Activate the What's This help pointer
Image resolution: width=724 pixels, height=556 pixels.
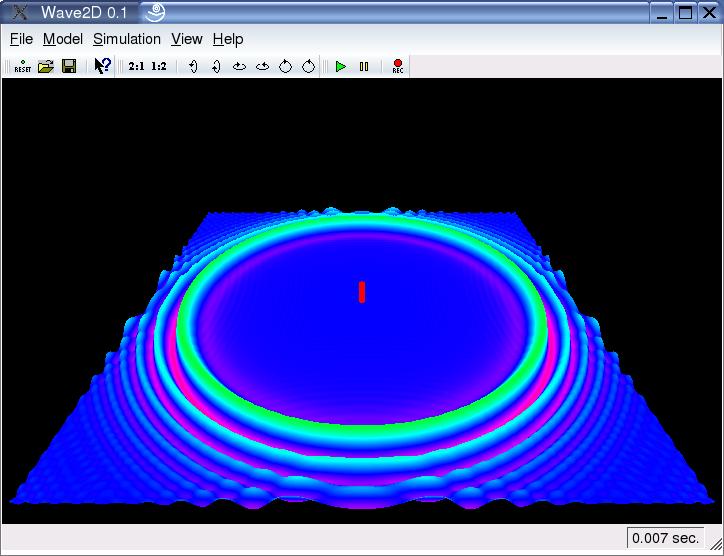point(102,66)
